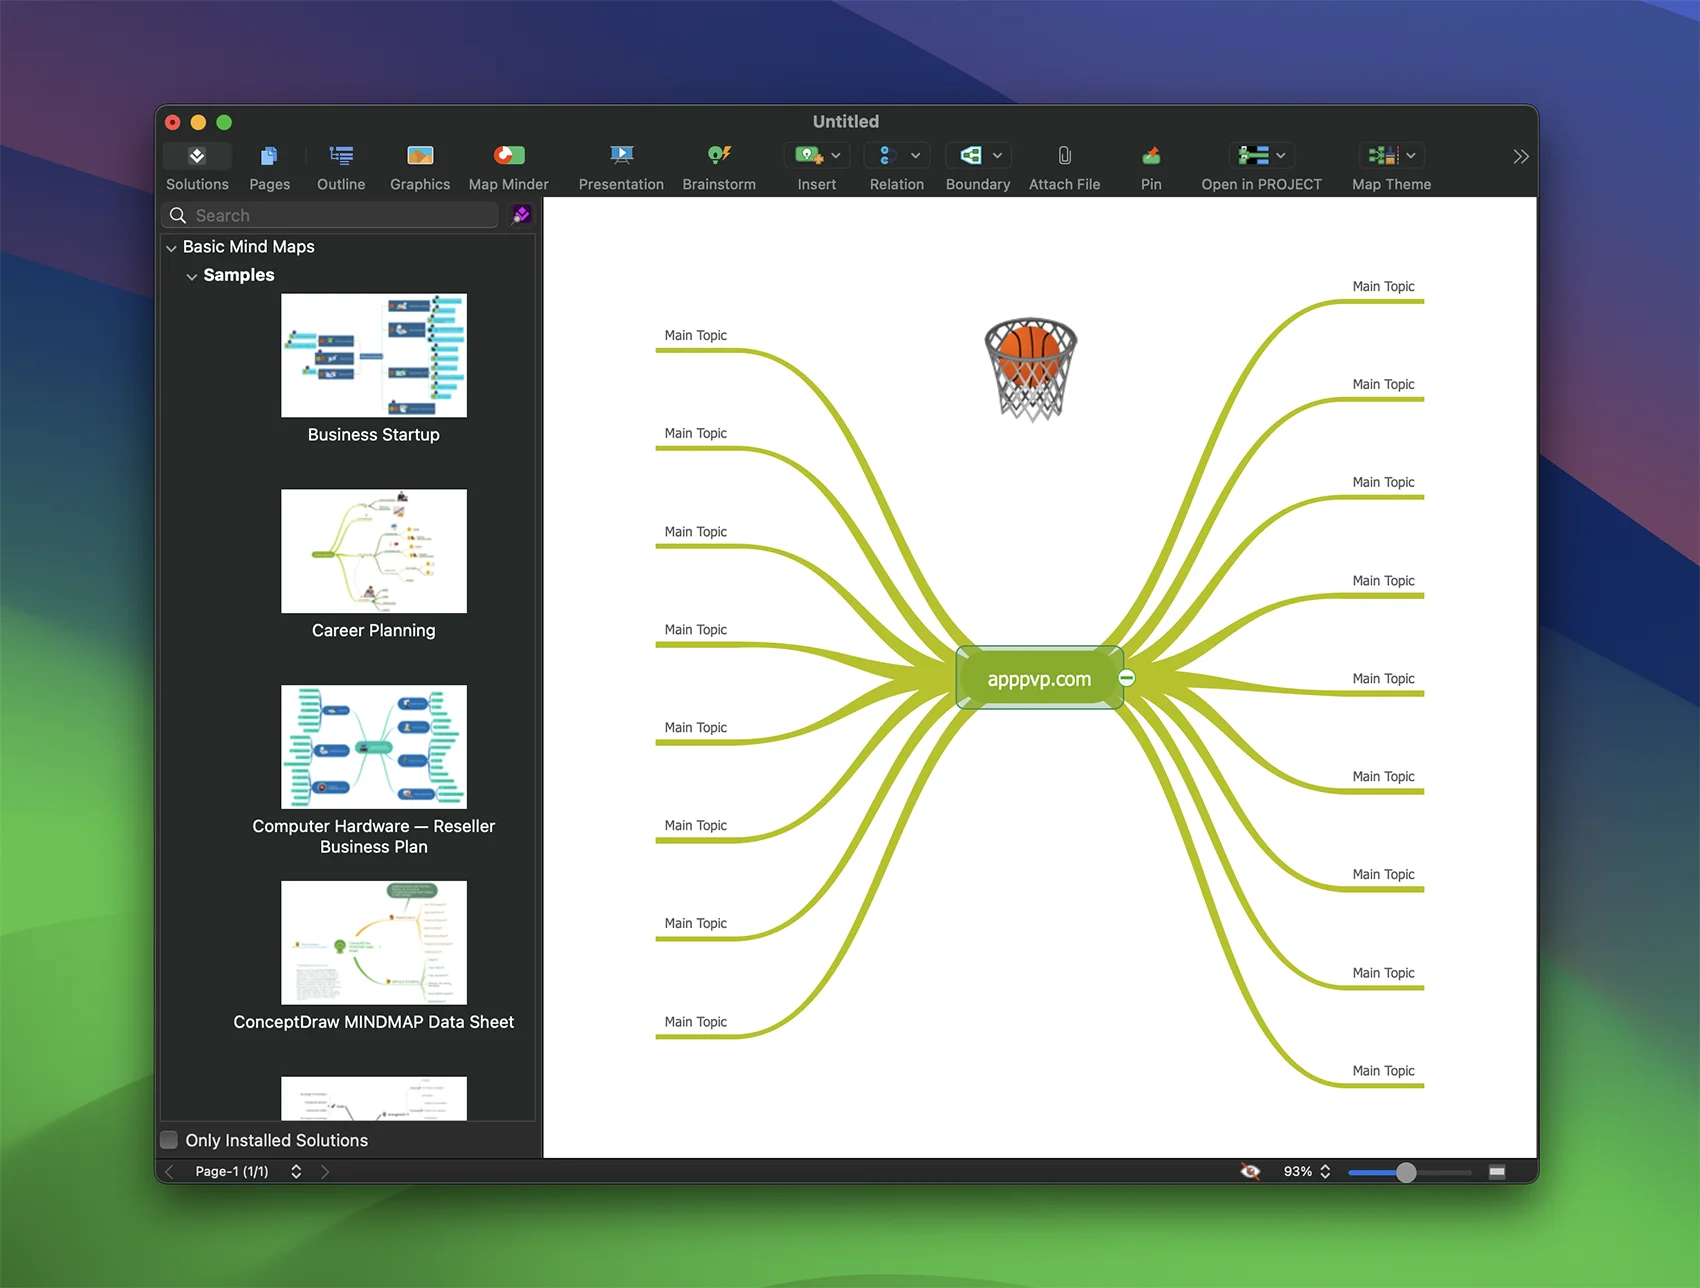
Task: Open Relation dropdown arrow
Action: tap(915, 156)
